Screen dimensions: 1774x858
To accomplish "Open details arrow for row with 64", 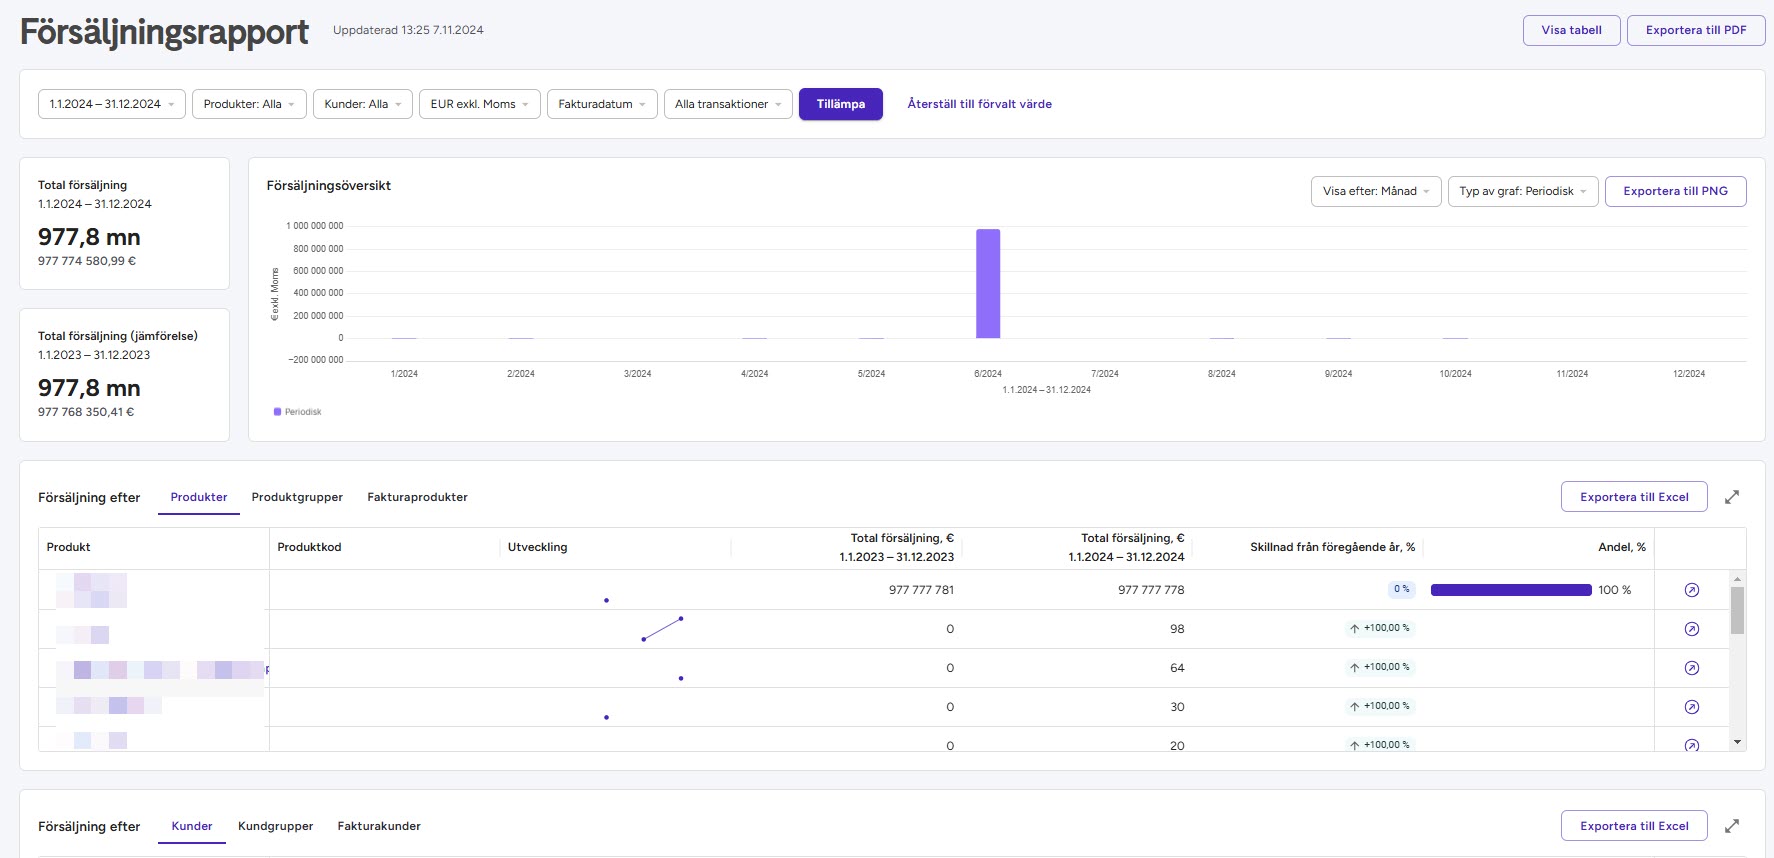I will click(1691, 668).
